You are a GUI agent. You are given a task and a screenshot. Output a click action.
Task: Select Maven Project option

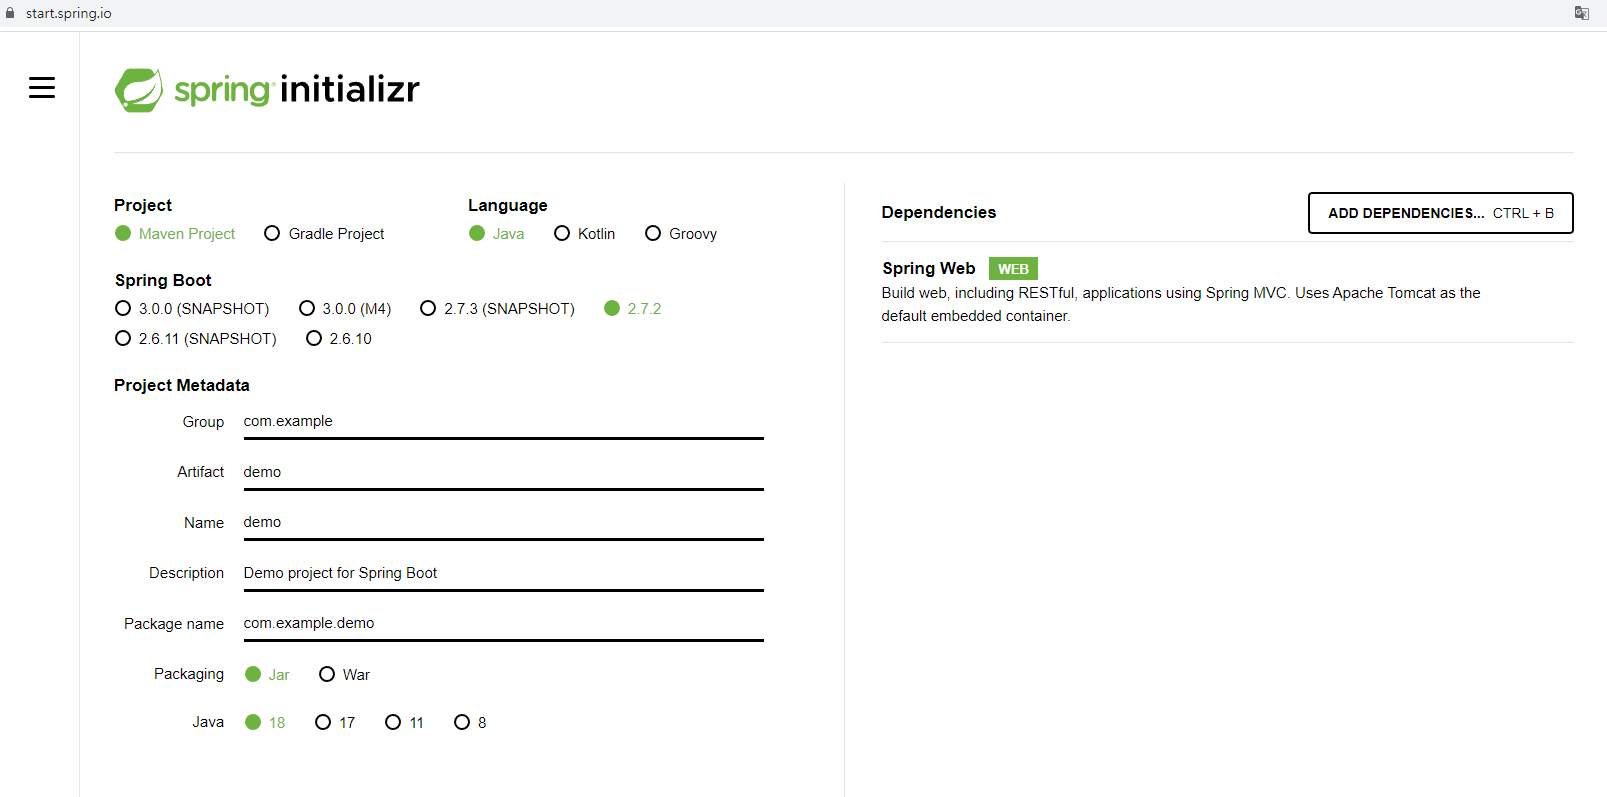[175, 233]
